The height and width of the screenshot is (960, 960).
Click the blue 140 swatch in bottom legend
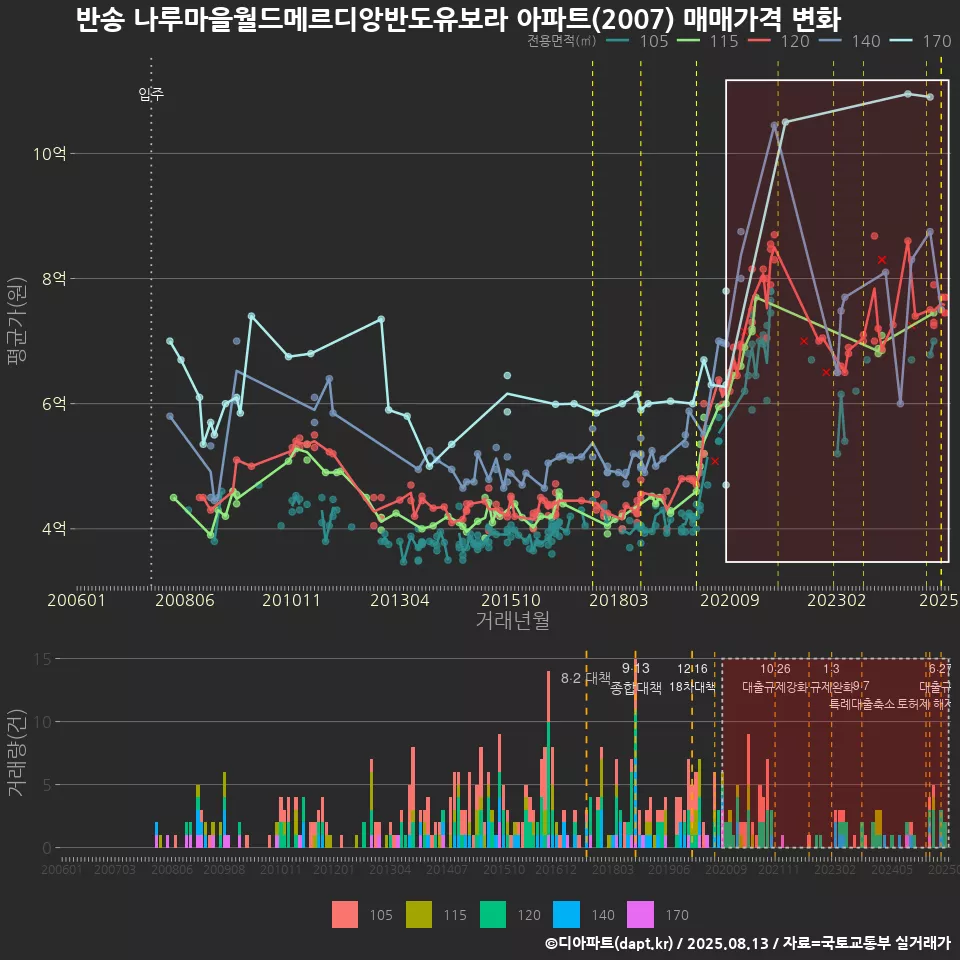pyautogui.click(x=566, y=915)
